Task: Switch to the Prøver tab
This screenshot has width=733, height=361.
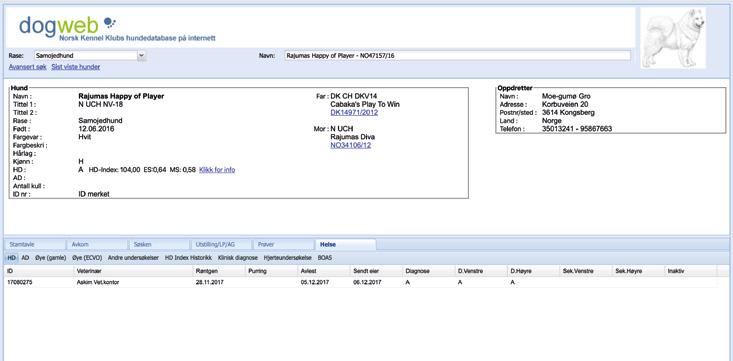Action: (283, 245)
